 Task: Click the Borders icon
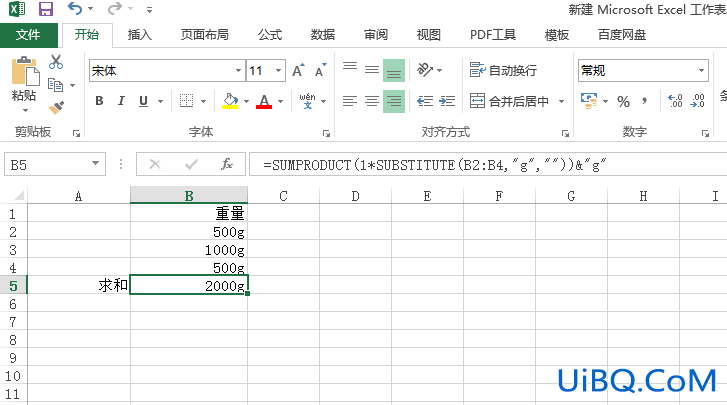pos(186,101)
